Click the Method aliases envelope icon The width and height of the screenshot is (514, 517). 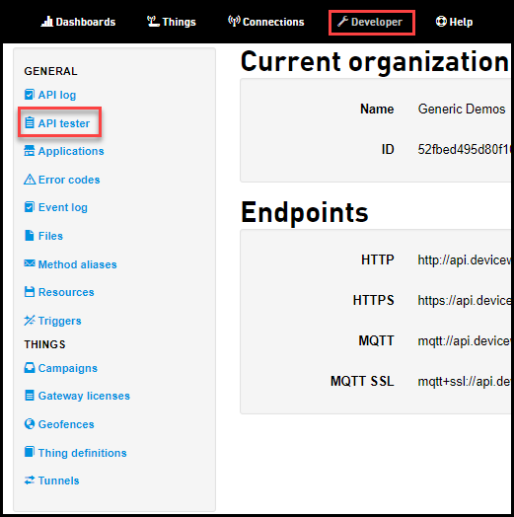29,263
